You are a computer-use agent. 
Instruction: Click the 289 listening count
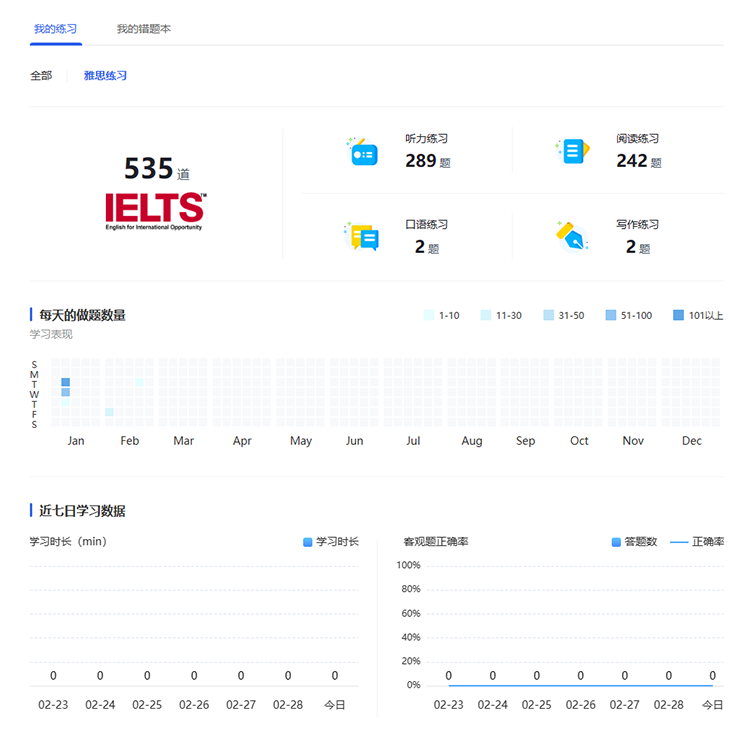[x=421, y=161]
